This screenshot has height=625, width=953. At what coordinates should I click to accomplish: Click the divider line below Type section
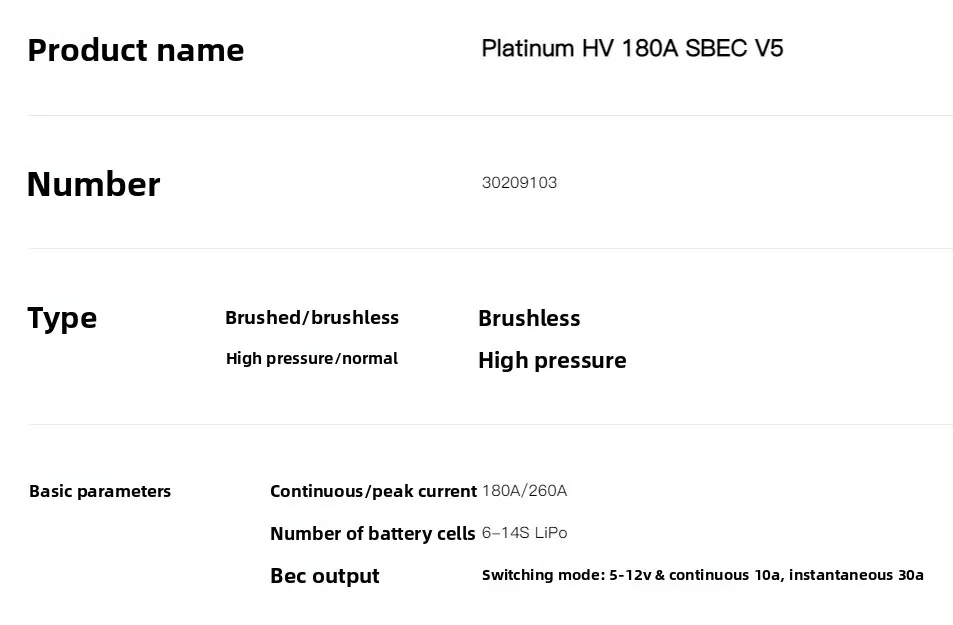[490, 424]
